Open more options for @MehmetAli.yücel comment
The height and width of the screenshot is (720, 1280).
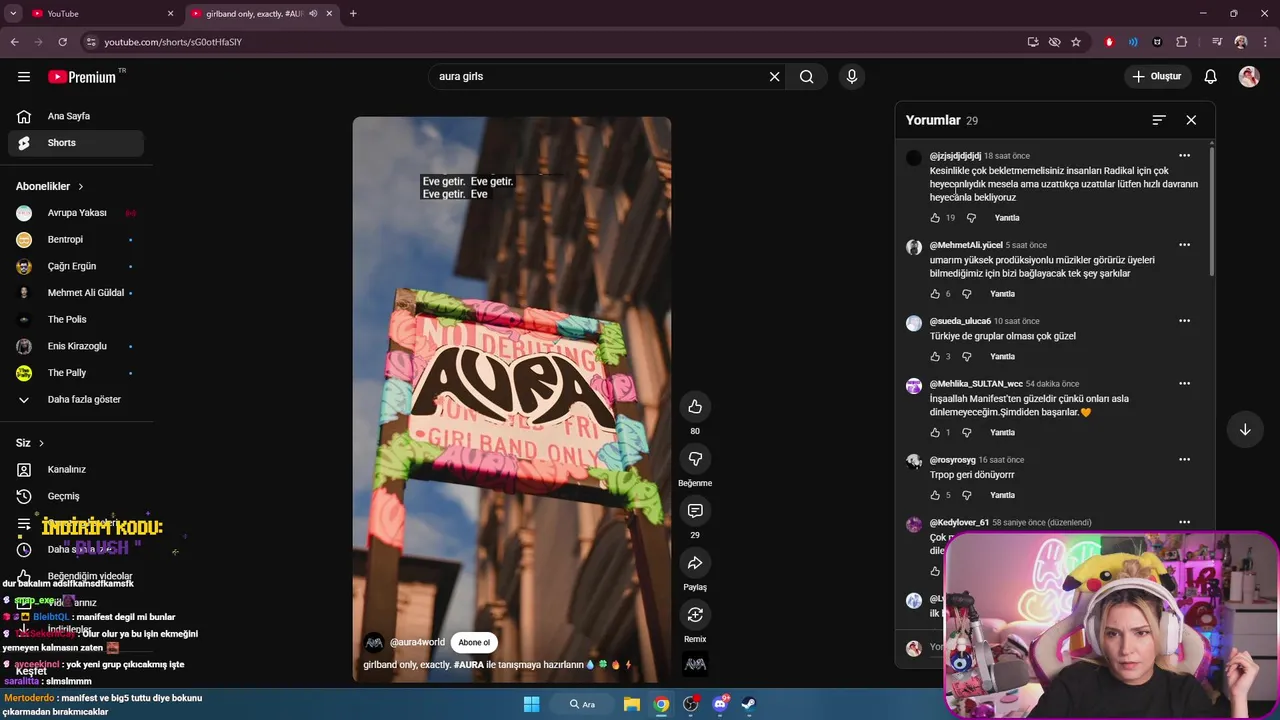point(1184,245)
